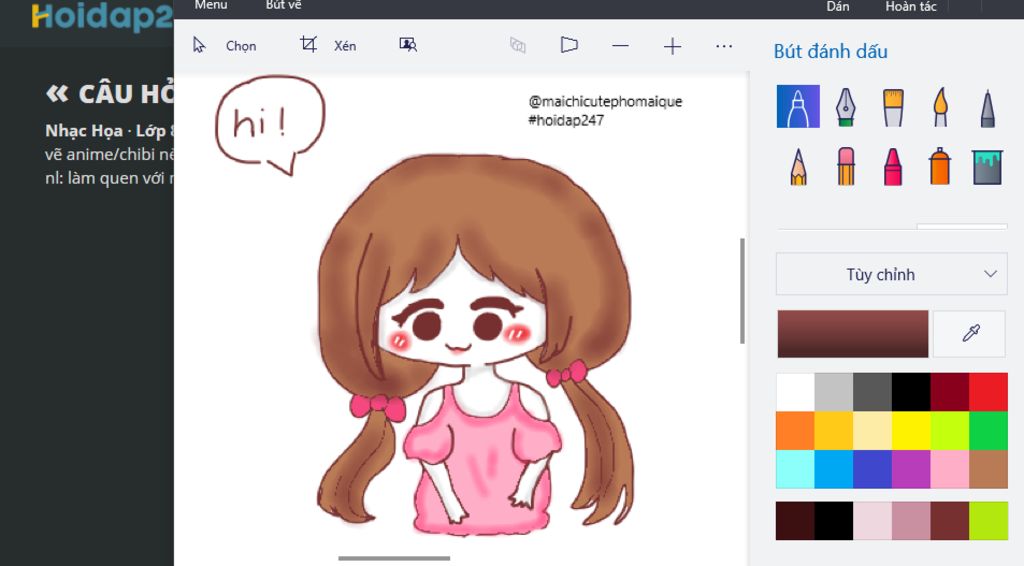Image resolution: width=1024 pixels, height=566 pixels.
Task: Expand the Tùy chỉnh dropdown
Action: [x=891, y=274]
